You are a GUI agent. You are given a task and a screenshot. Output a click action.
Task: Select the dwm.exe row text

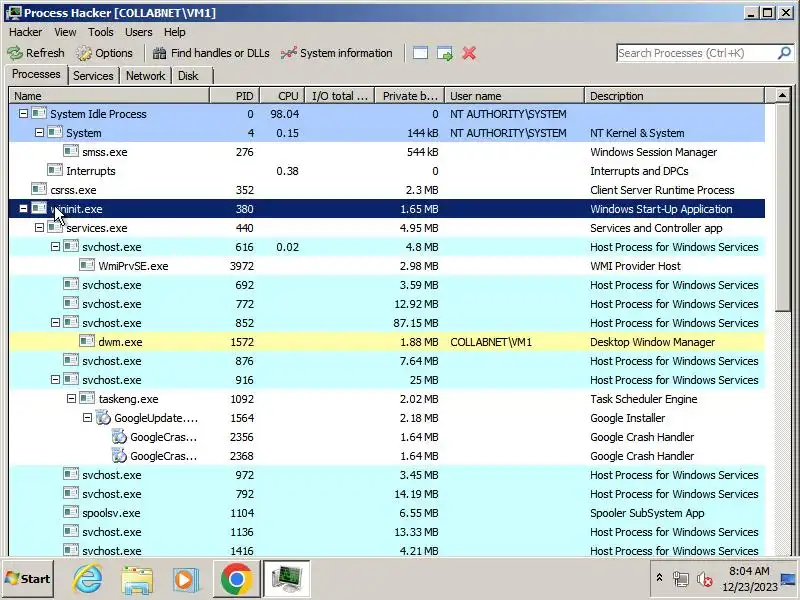coord(120,342)
